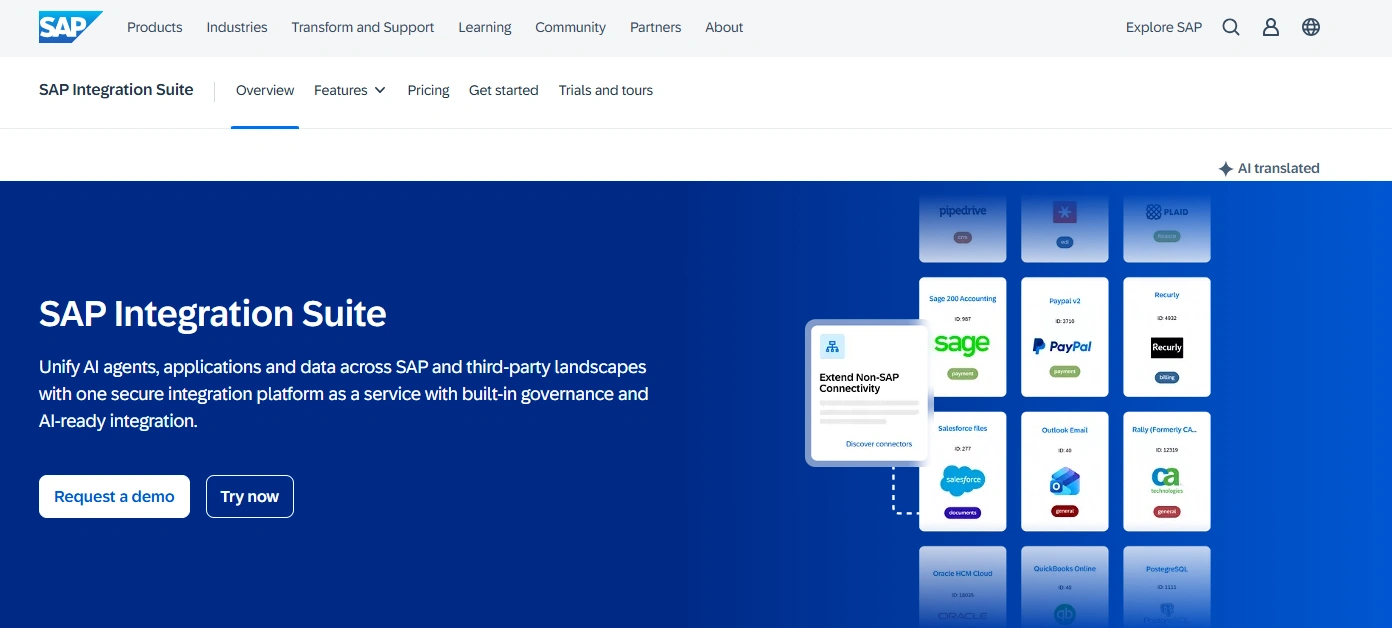Open the About menu

pyautogui.click(x=724, y=27)
